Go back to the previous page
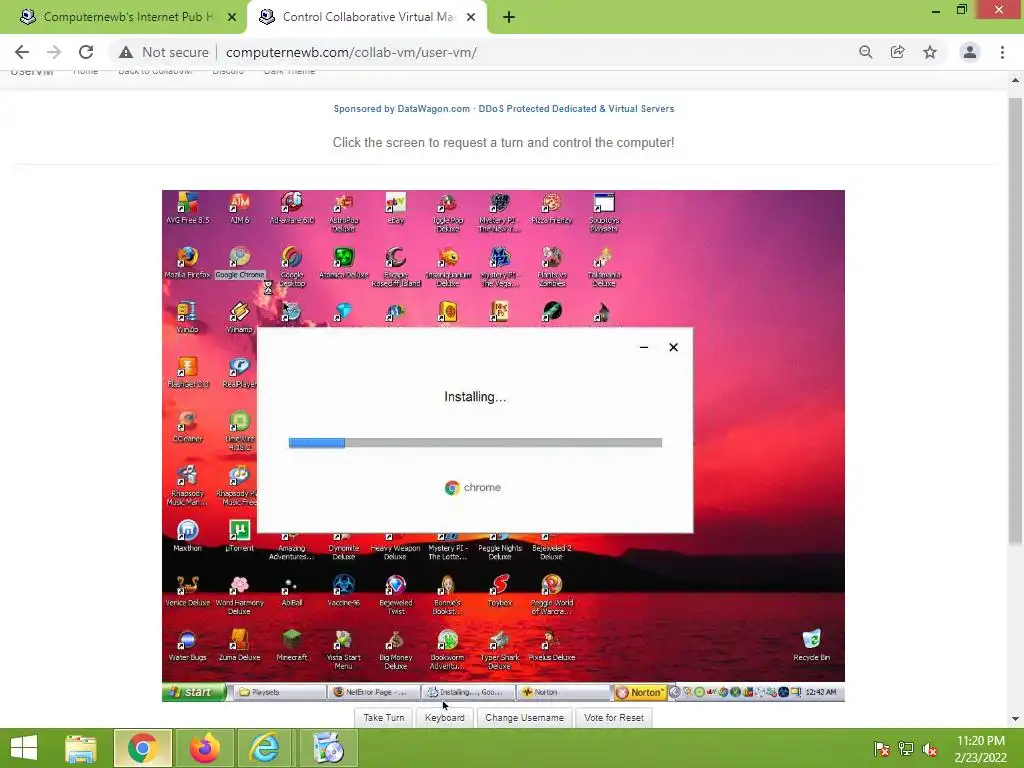Image resolution: width=1024 pixels, height=768 pixels. (22, 52)
